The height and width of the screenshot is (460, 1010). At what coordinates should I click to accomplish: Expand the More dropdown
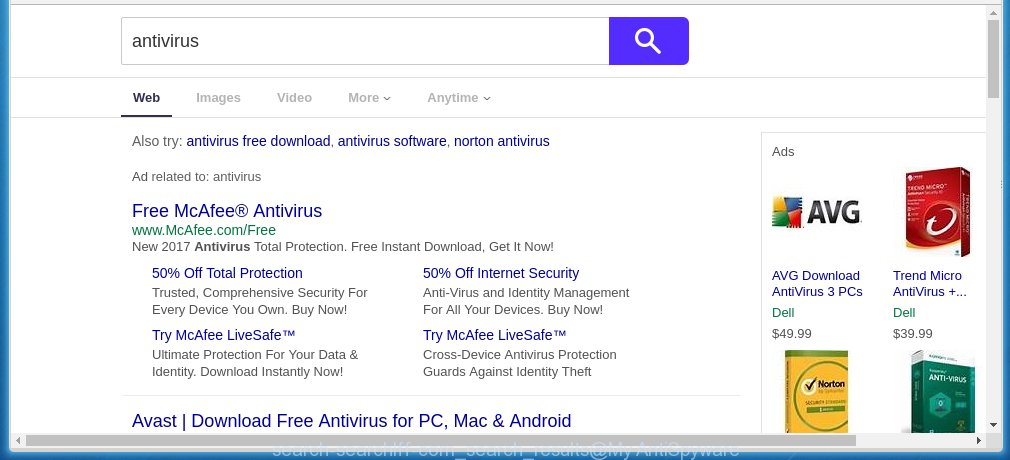(x=369, y=98)
